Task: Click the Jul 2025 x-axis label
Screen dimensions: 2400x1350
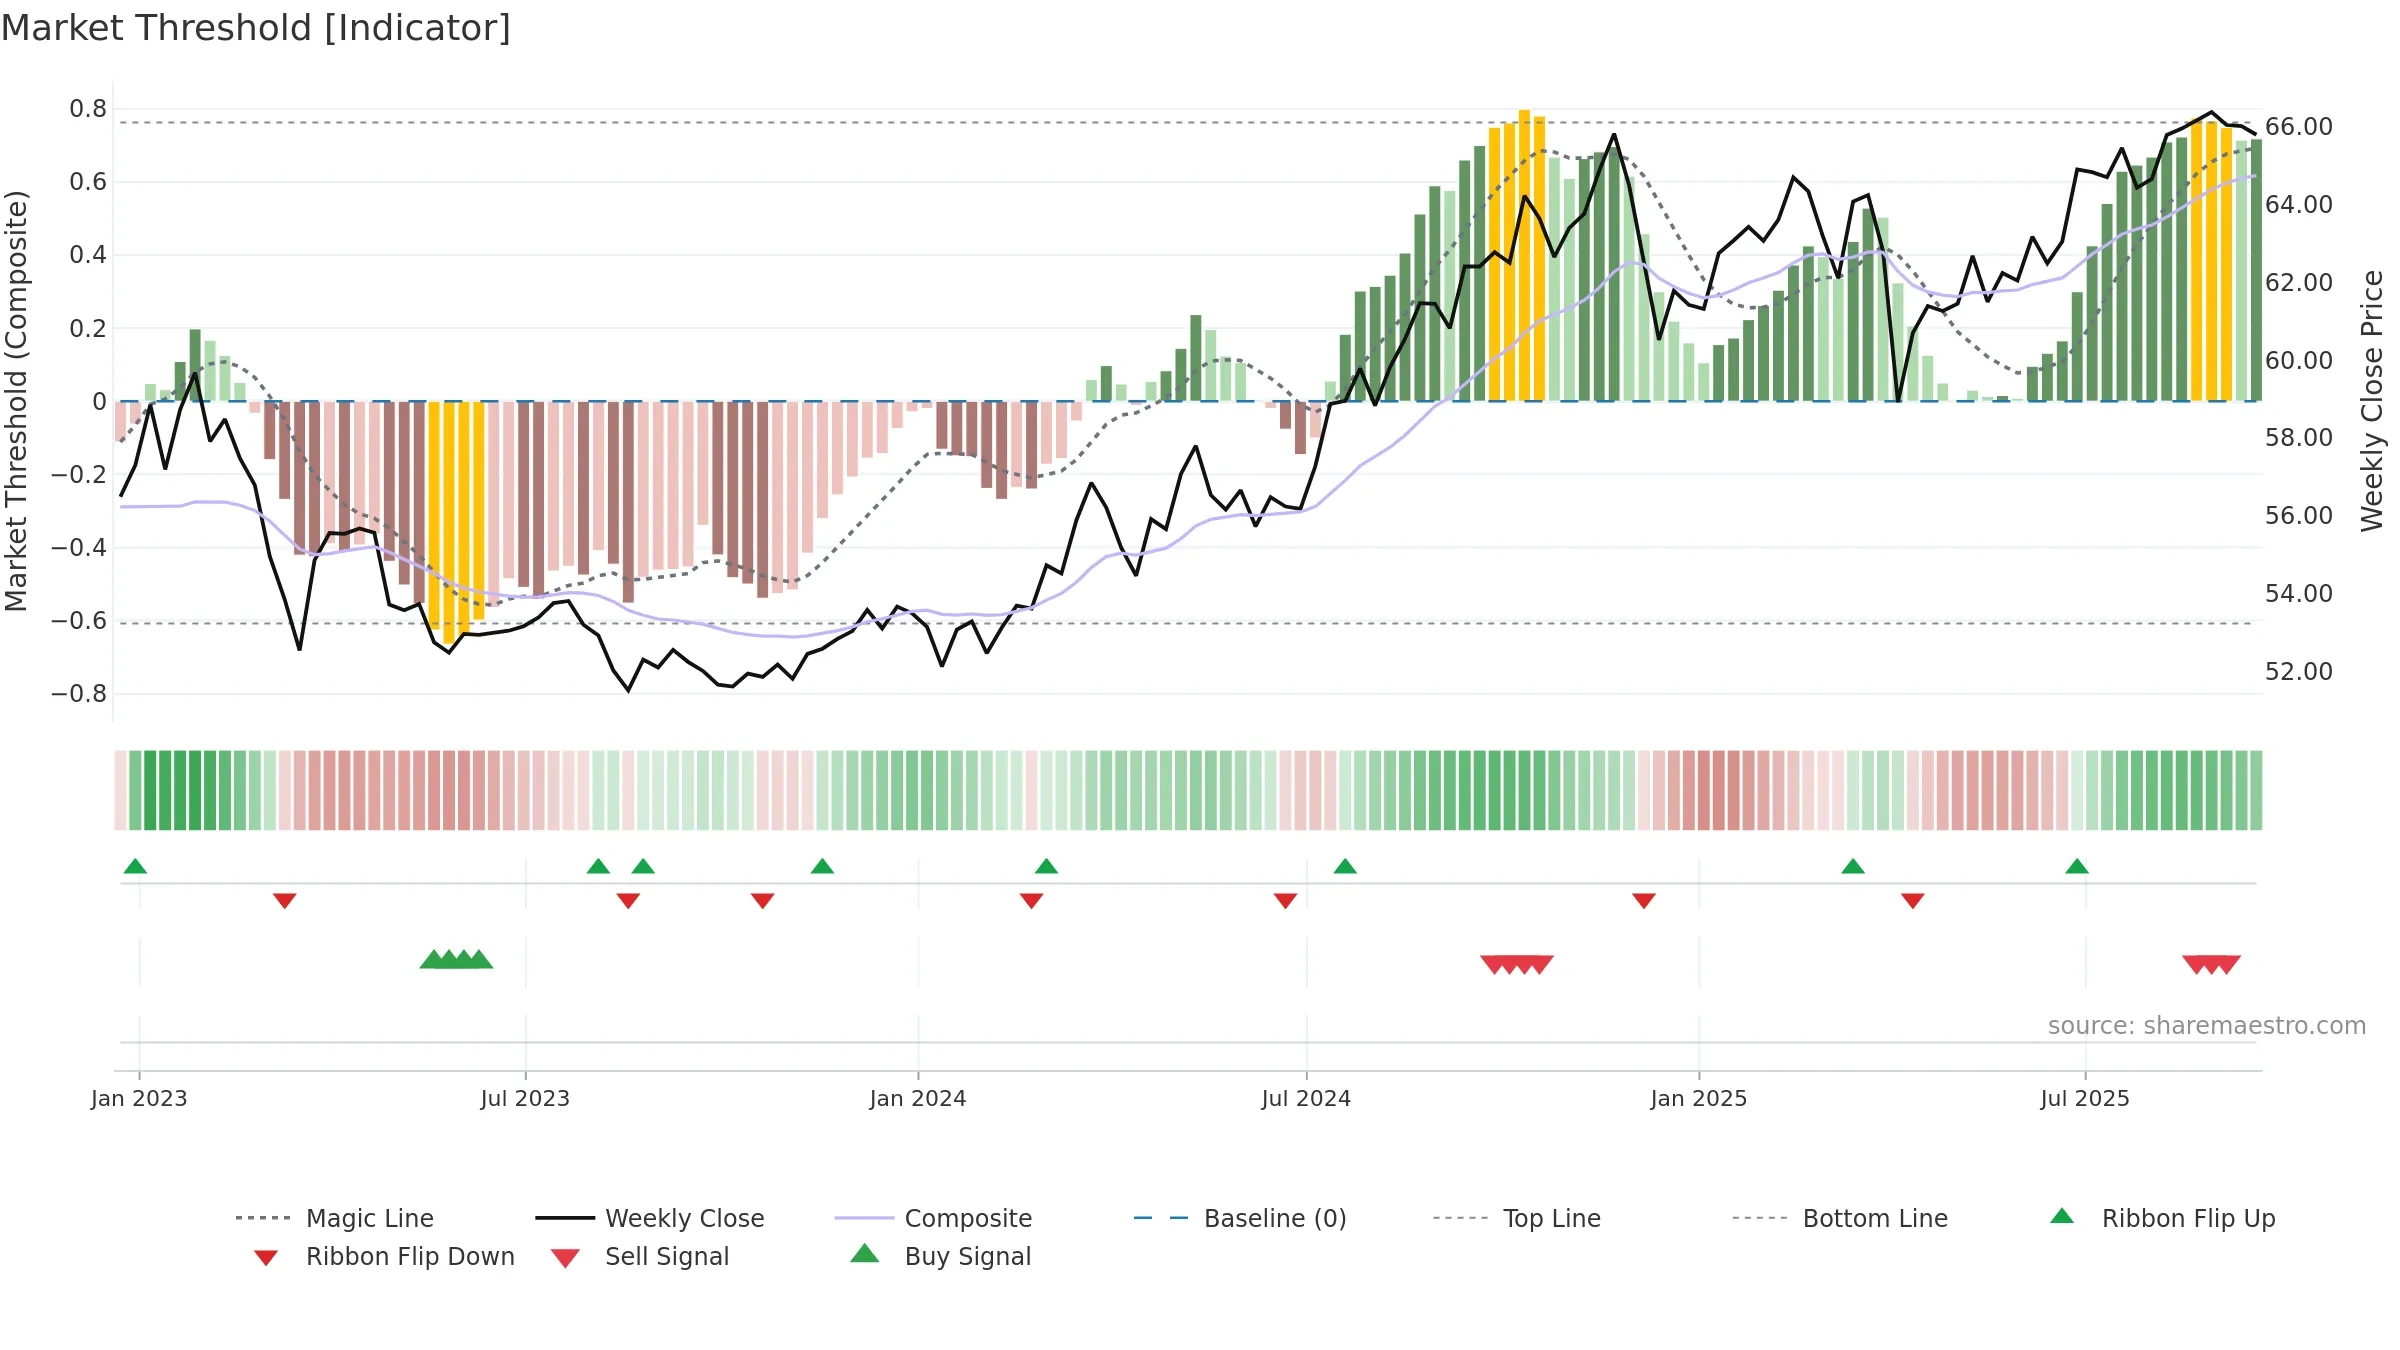Action: tap(2085, 1098)
